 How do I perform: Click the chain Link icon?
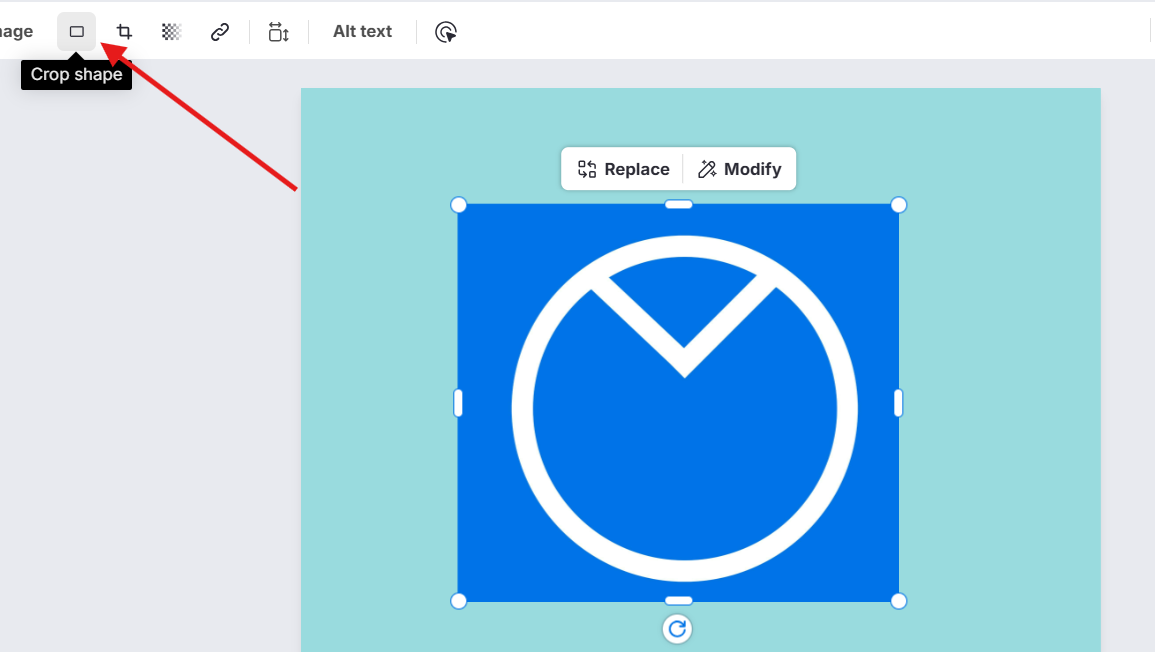pos(220,32)
